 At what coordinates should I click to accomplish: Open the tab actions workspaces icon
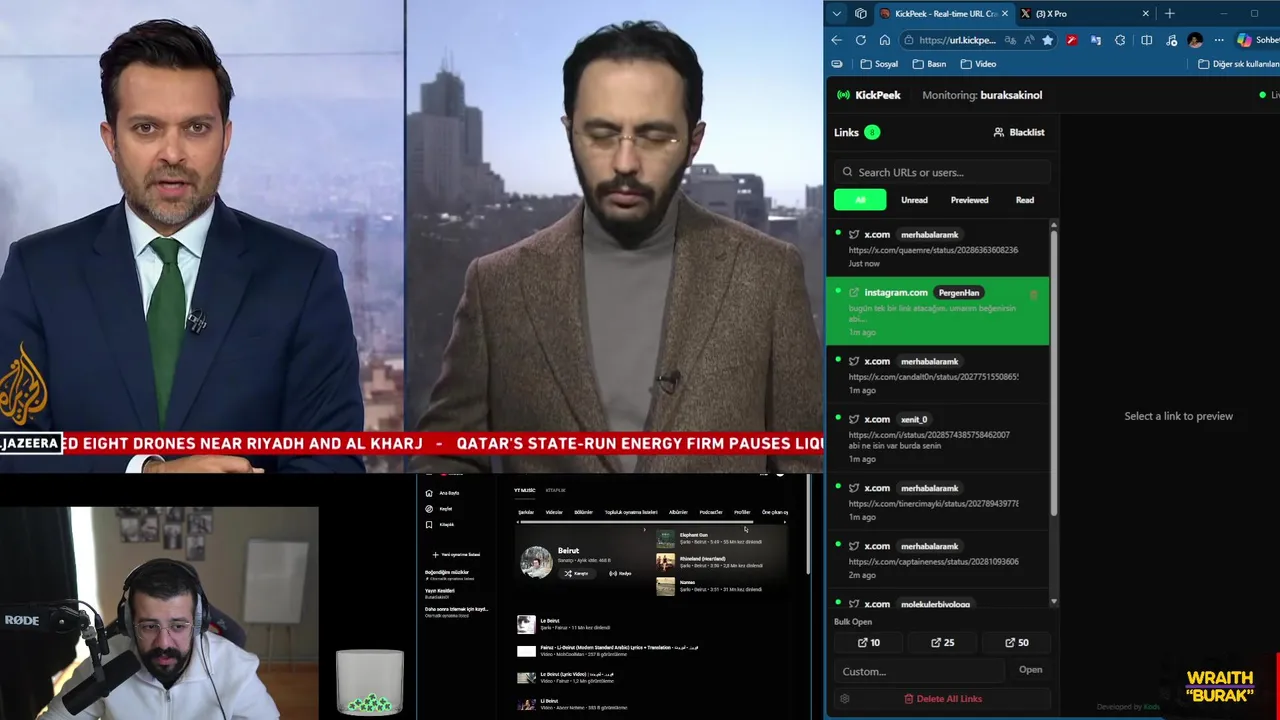click(861, 14)
